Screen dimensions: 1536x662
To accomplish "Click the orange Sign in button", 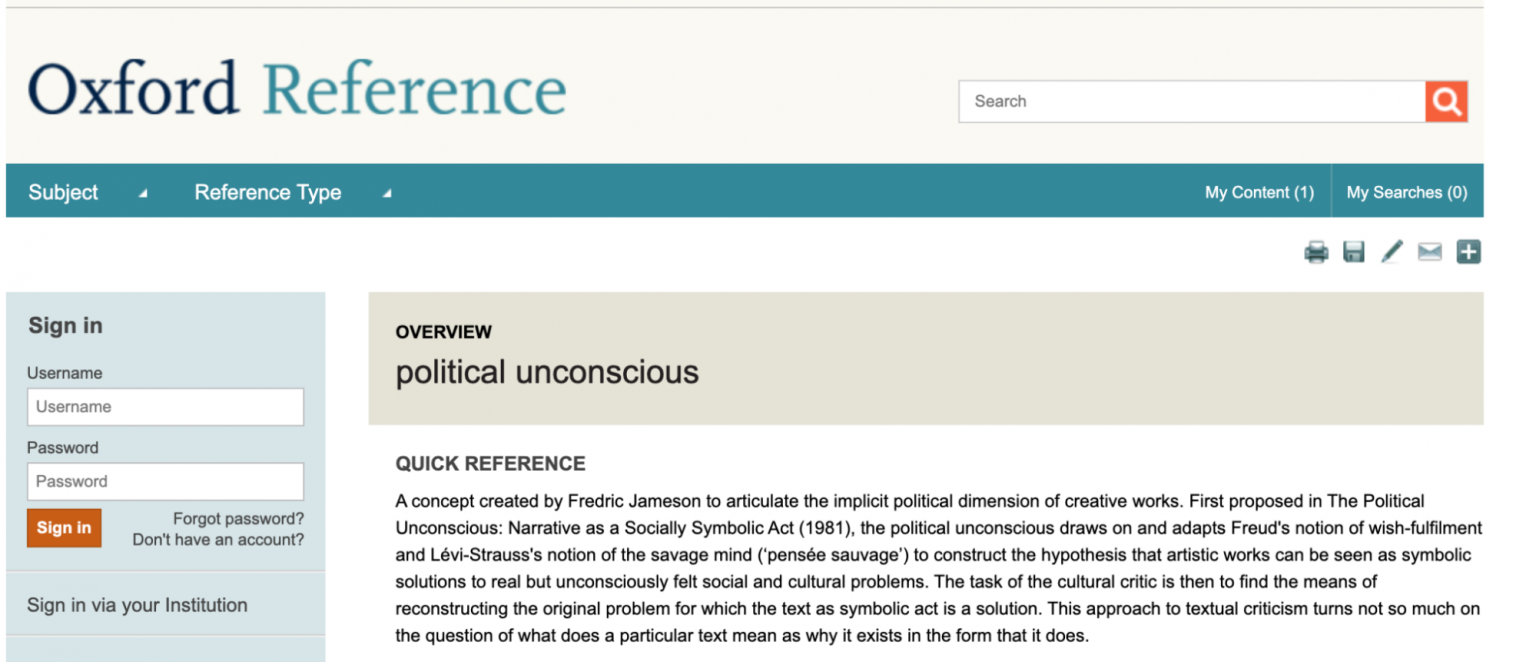I will pyautogui.click(x=64, y=528).
